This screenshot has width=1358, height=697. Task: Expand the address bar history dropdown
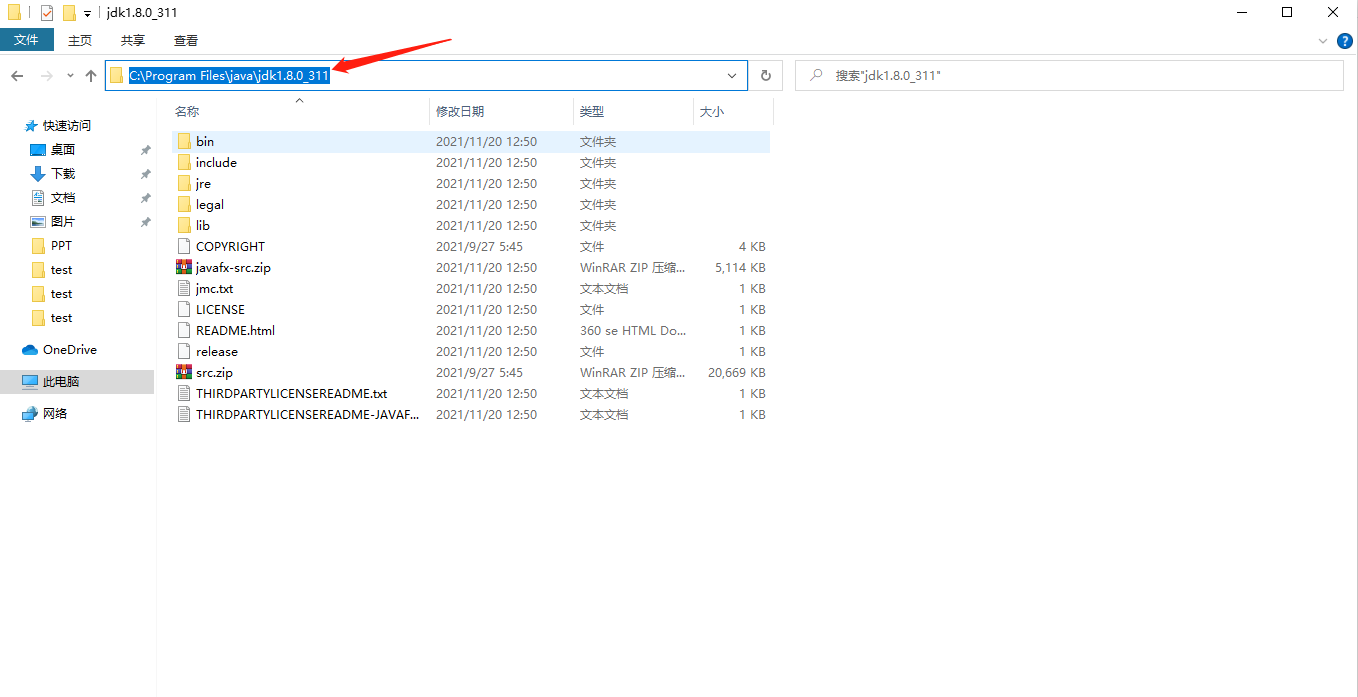[732, 76]
